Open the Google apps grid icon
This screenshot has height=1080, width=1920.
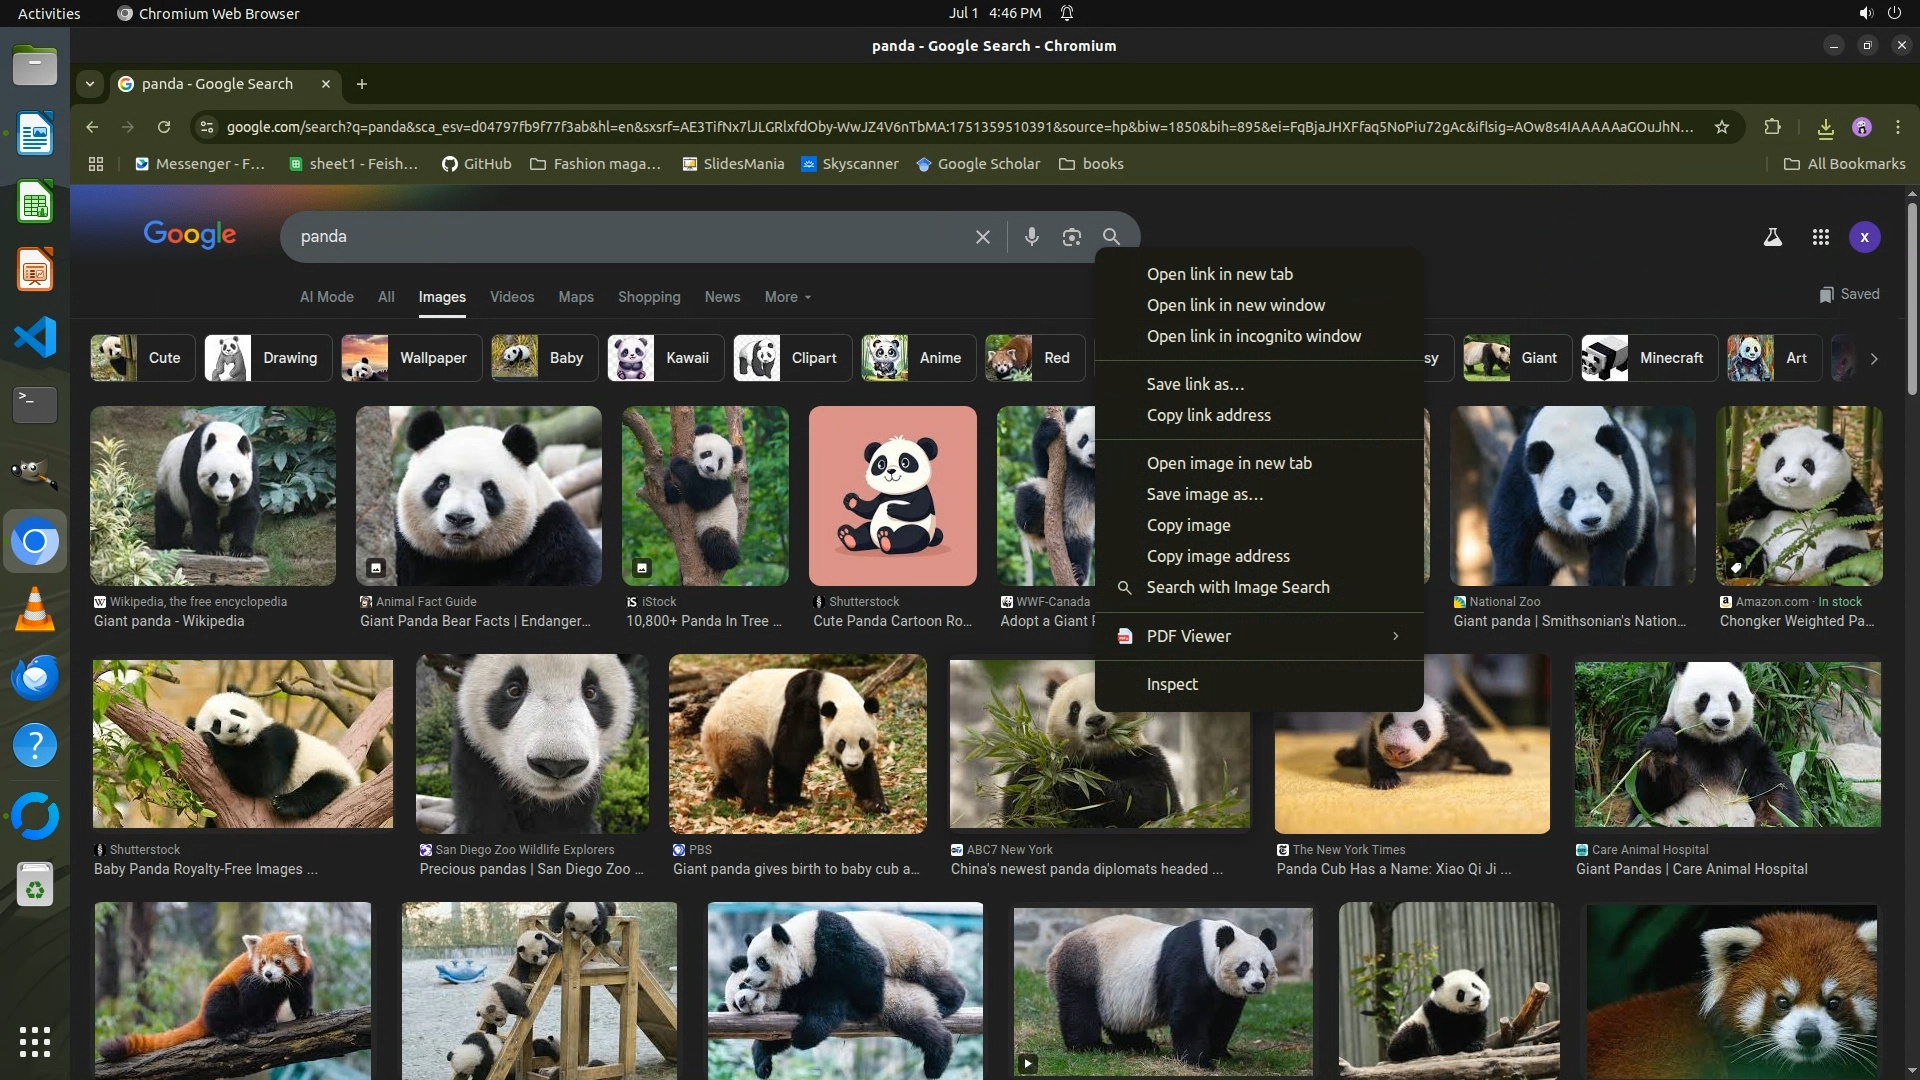tap(1820, 237)
